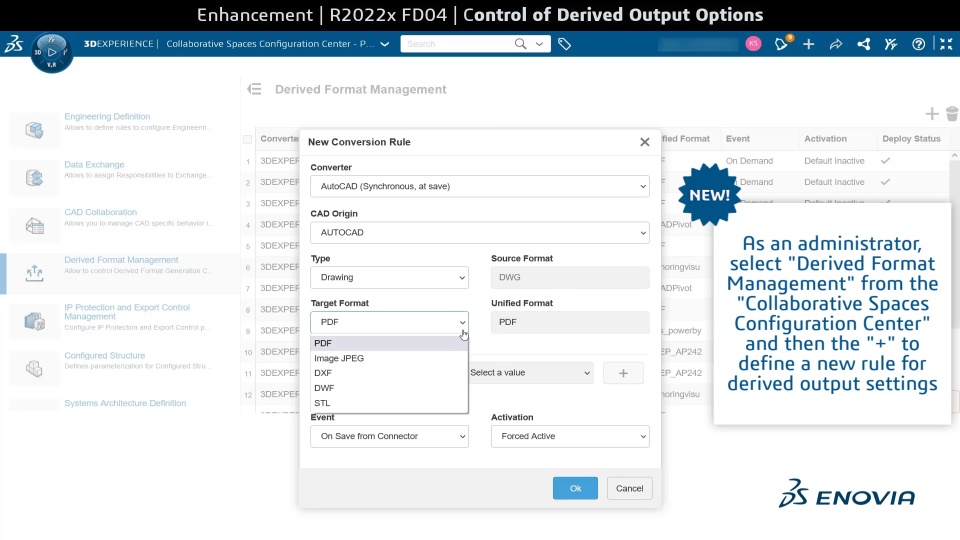
Task: Click the tag icon in the top bar
Action: pyautogui.click(x=564, y=44)
